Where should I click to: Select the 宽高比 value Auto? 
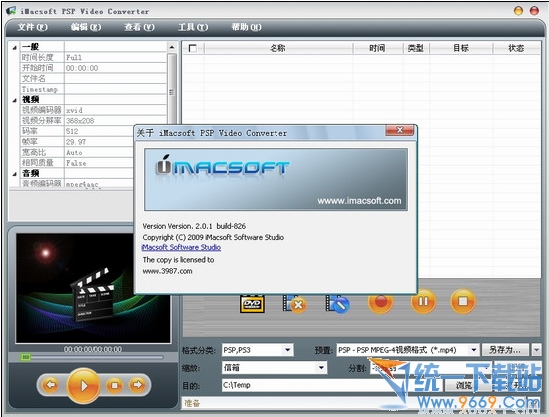tap(99, 152)
